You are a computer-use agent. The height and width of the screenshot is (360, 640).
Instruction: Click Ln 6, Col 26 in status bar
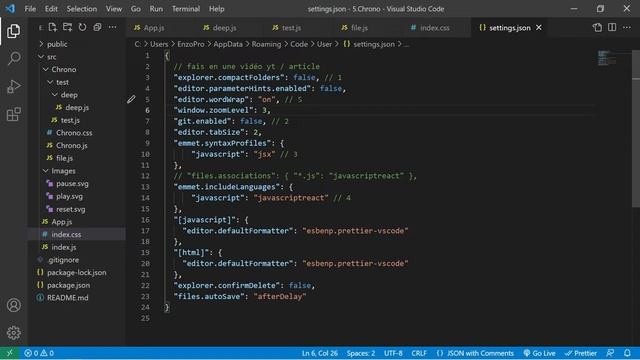[x=320, y=353]
